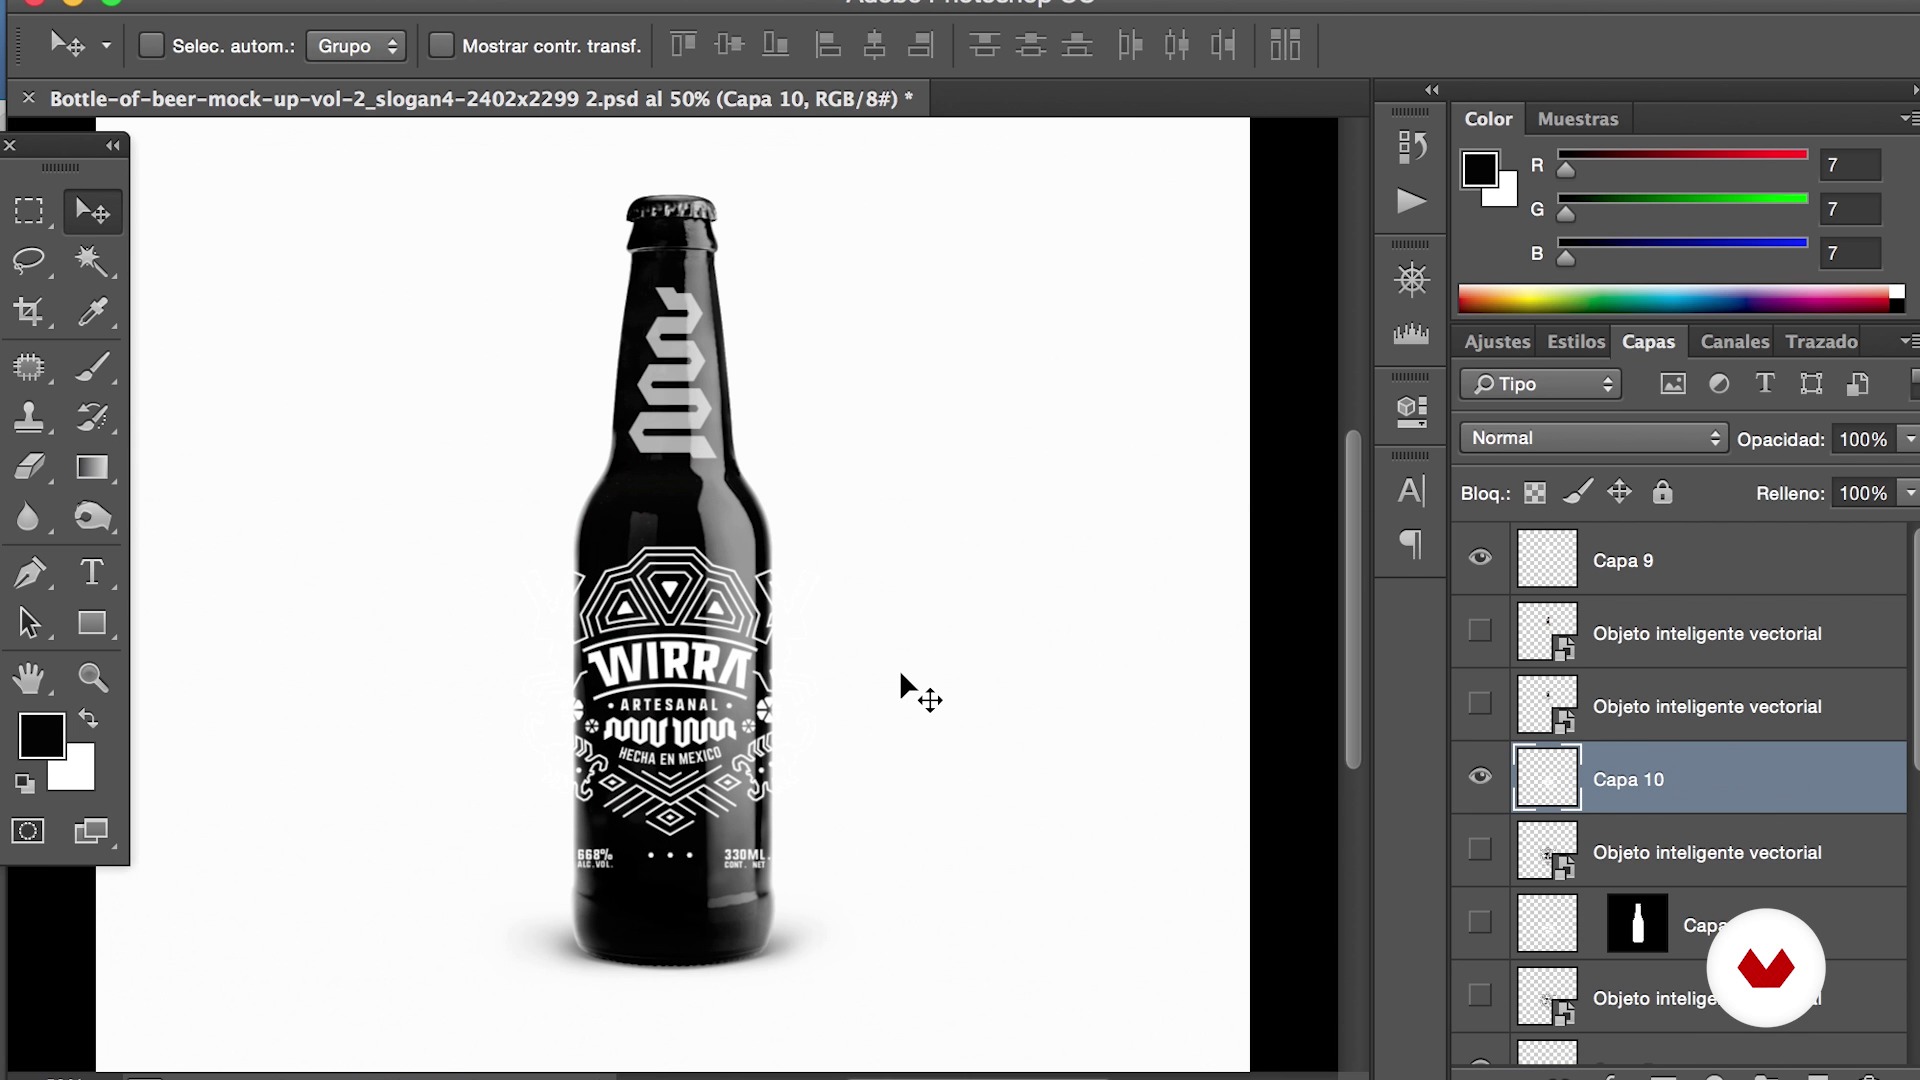Filter layers by type layers icon
Screen dimensions: 1920x1080
(1765, 384)
